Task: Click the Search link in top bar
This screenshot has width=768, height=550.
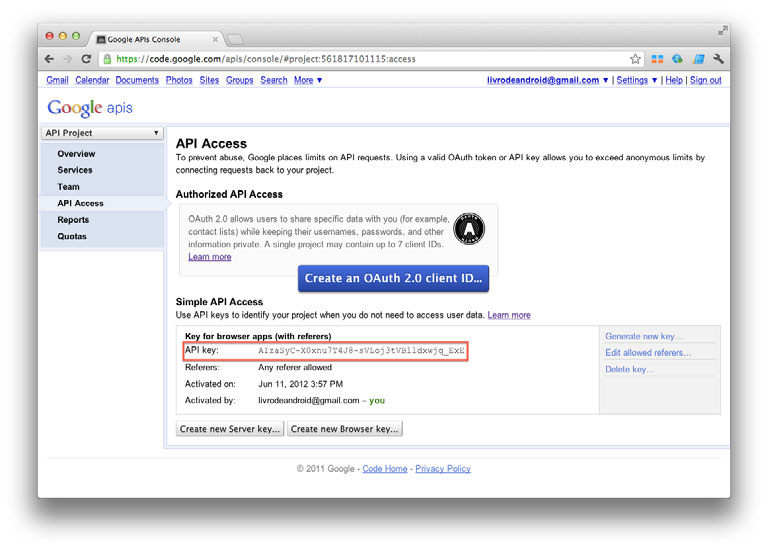Action: pos(274,80)
